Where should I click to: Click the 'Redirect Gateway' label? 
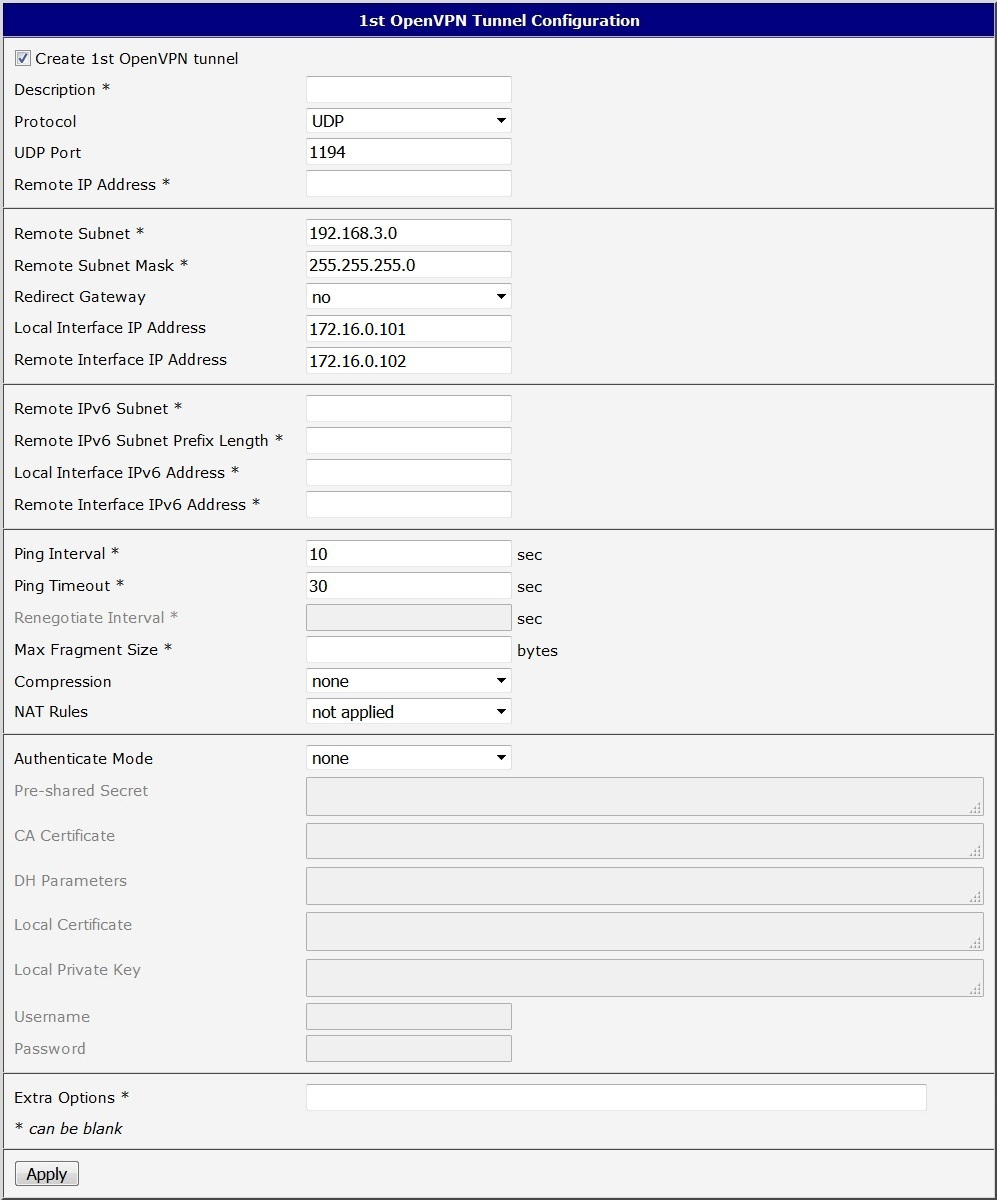pos(80,297)
